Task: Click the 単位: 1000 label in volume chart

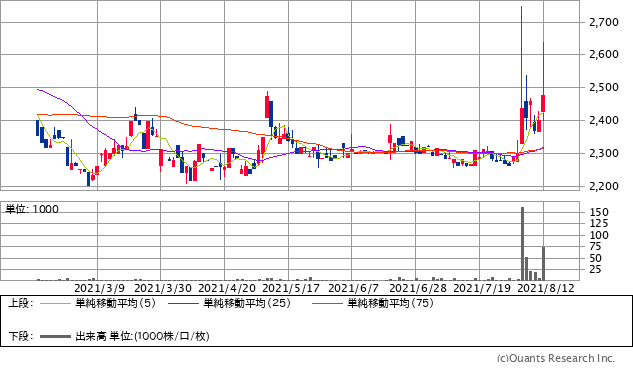Action: pos(32,209)
